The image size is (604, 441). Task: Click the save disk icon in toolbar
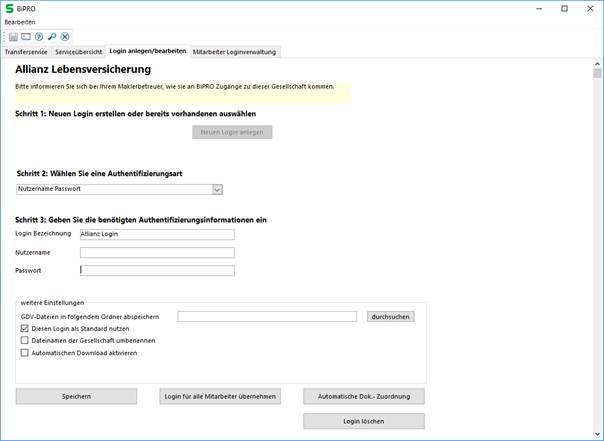point(14,37)
